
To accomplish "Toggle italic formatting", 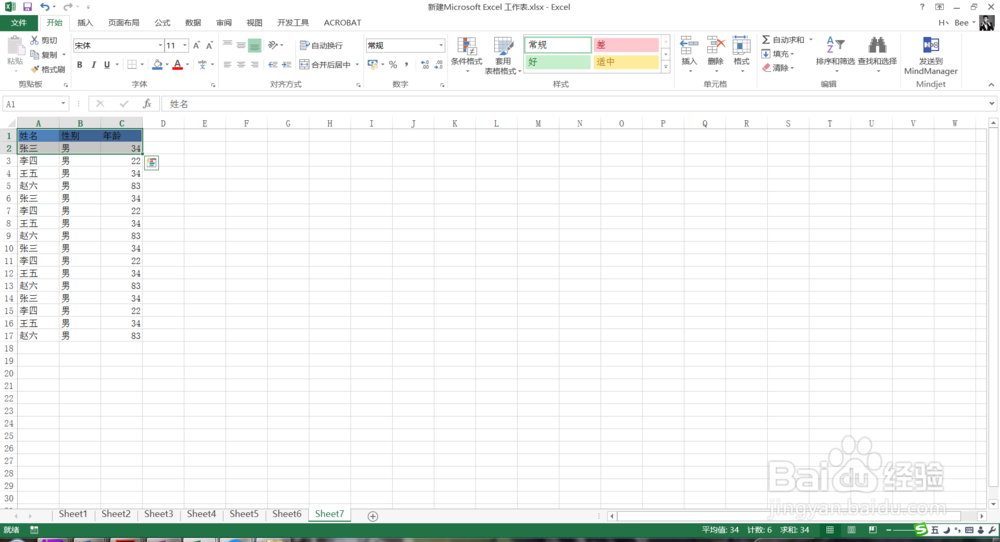I will tap(93, 64).
